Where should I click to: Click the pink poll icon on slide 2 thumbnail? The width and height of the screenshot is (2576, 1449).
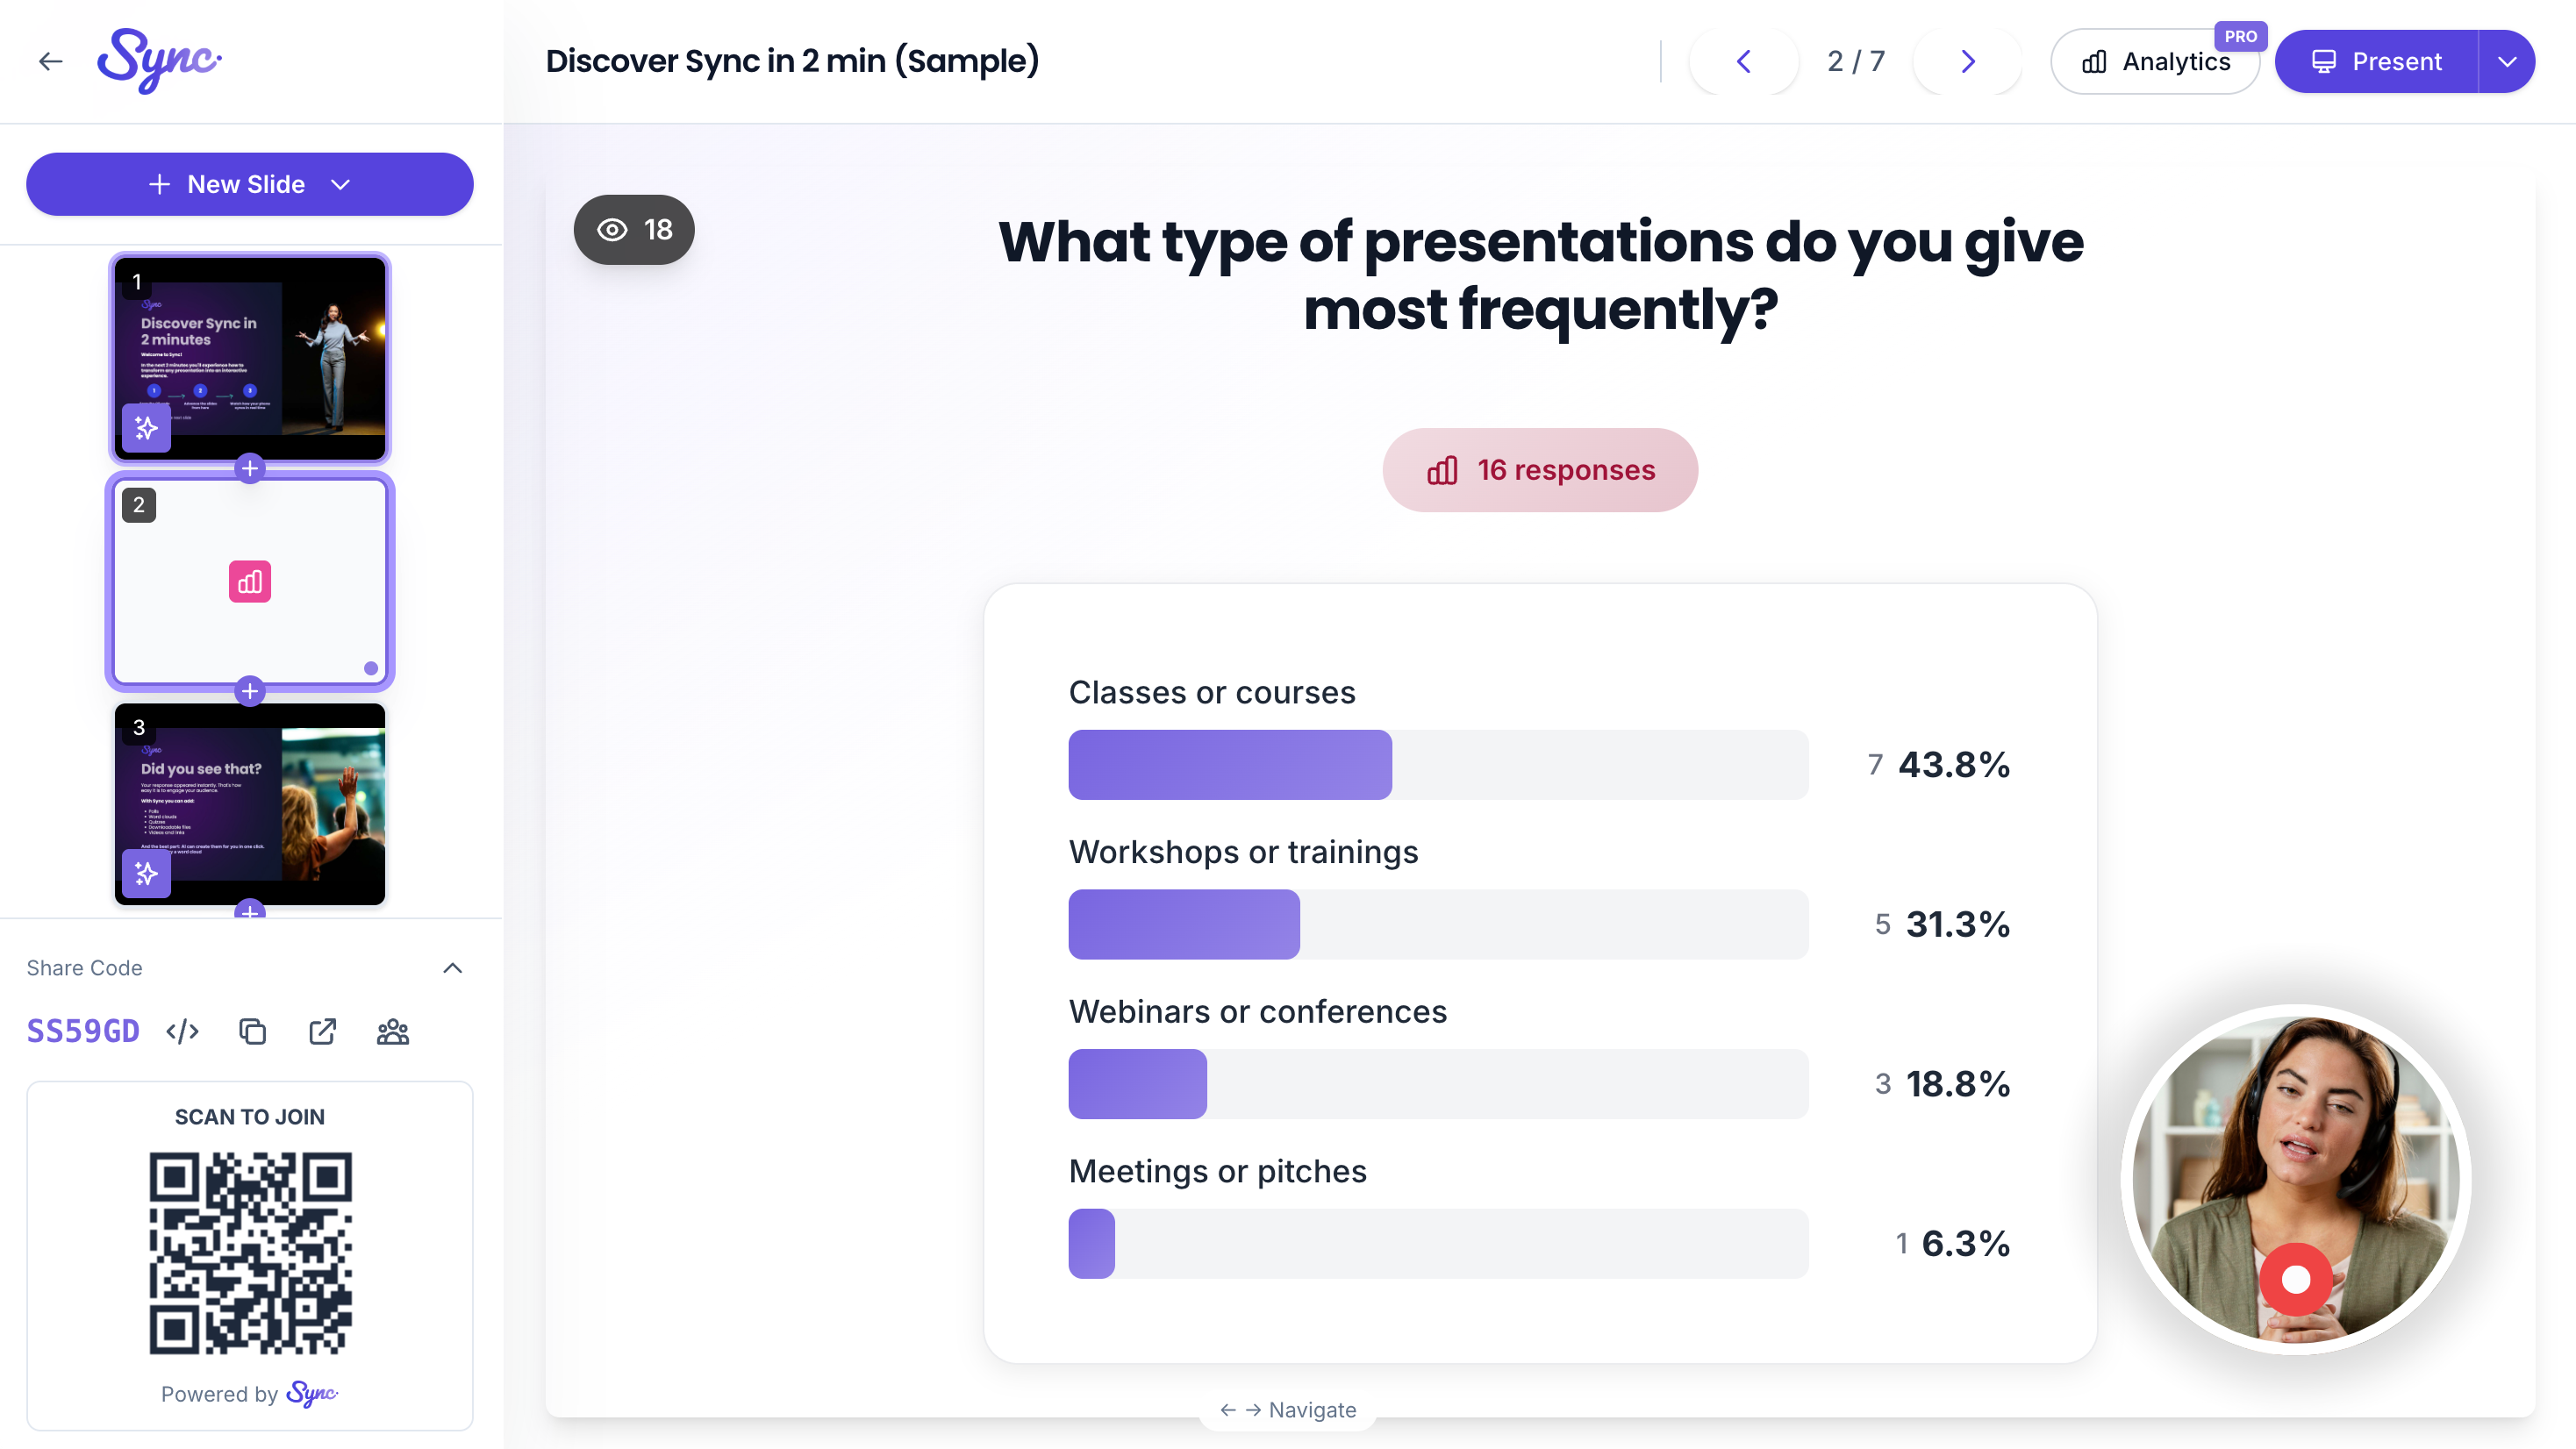[249, 581]
